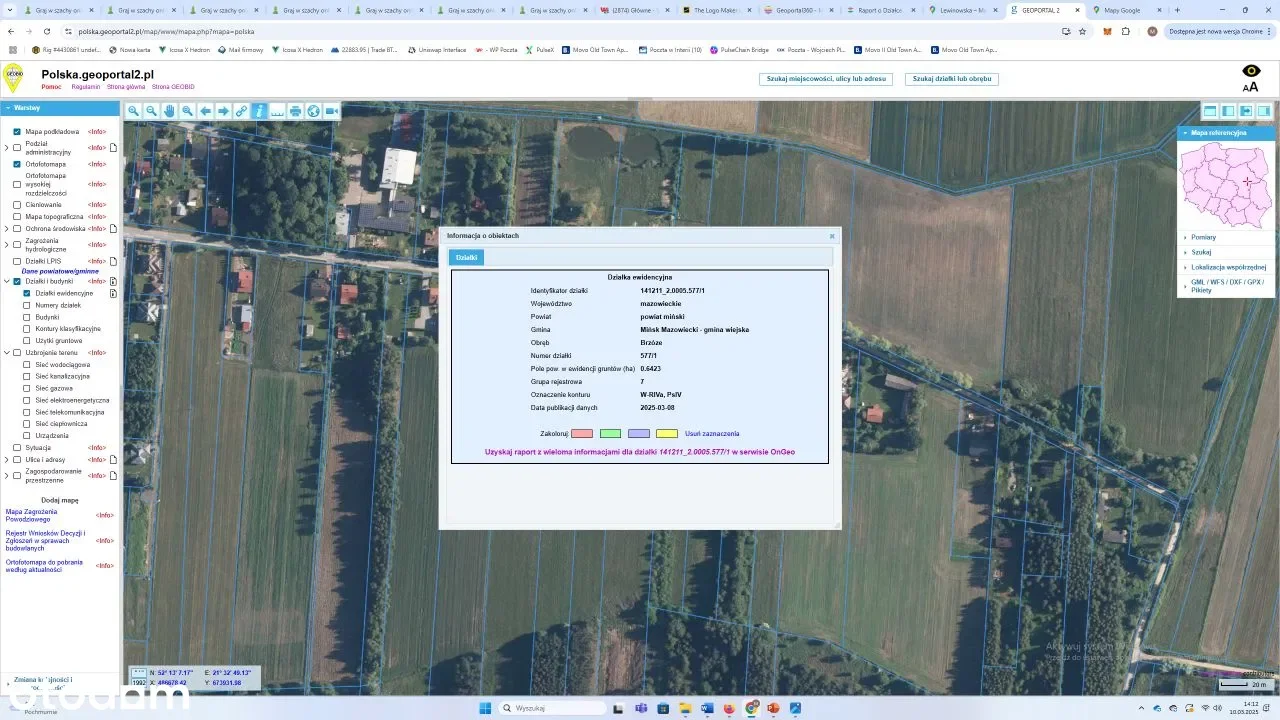Click the video camera toolbar icon
Screen dimensions: 1280x720
[331, 111]
